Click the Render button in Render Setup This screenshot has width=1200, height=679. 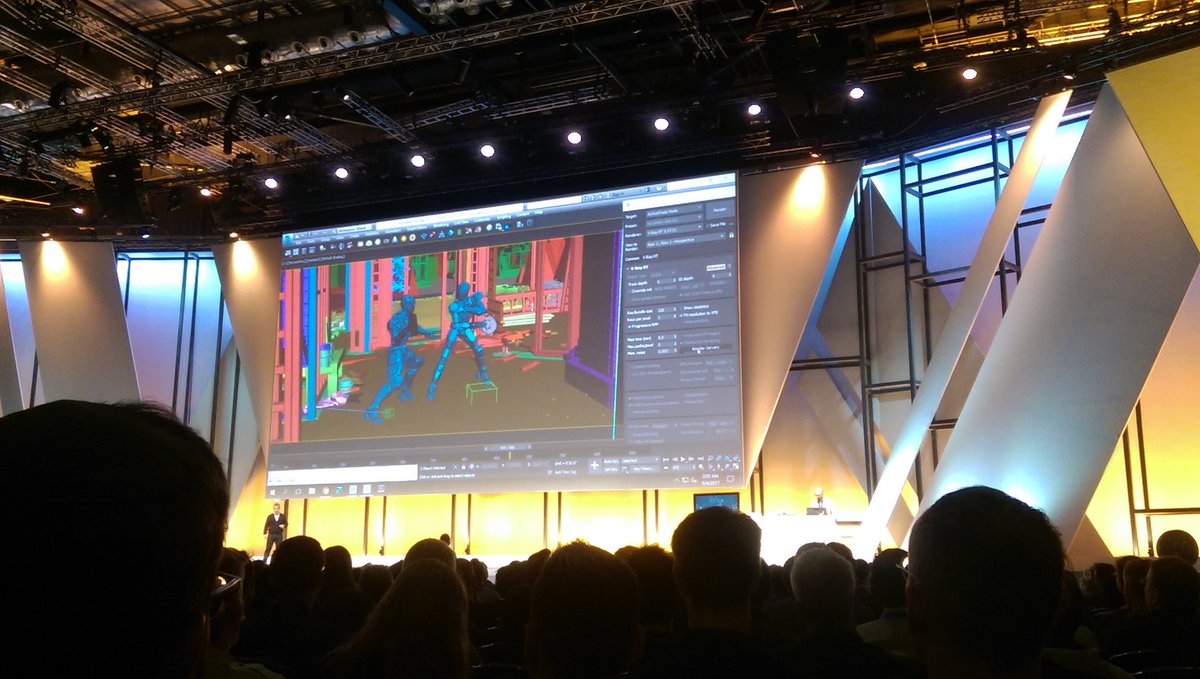tap(720, 210)
